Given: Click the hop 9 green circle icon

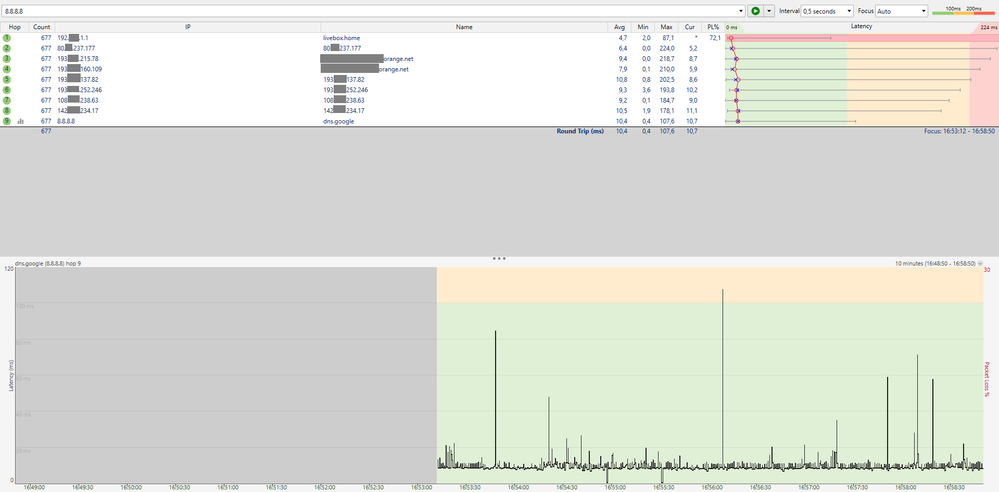Looking at the screenshot, I should pyautogui.click(x=7, y=121).
